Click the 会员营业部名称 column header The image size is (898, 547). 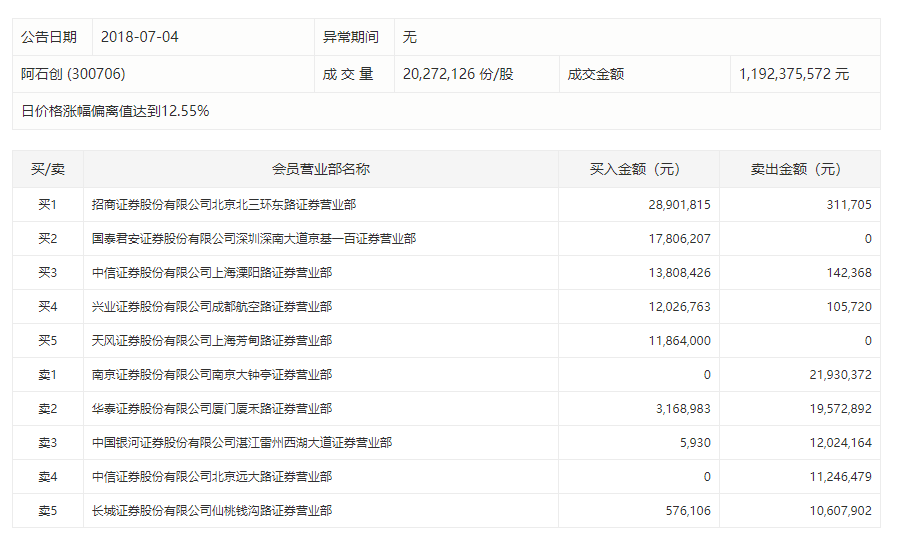tap(320, 169)
